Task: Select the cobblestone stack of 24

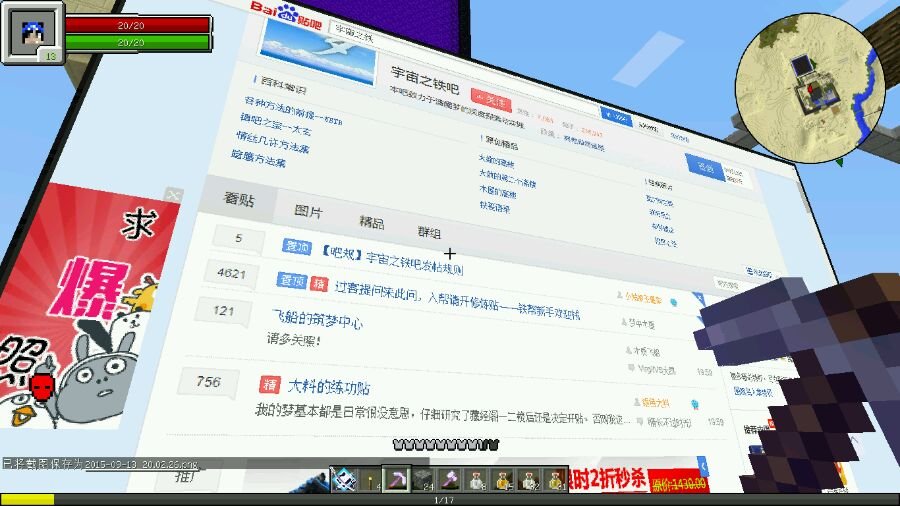Action: 423,480
